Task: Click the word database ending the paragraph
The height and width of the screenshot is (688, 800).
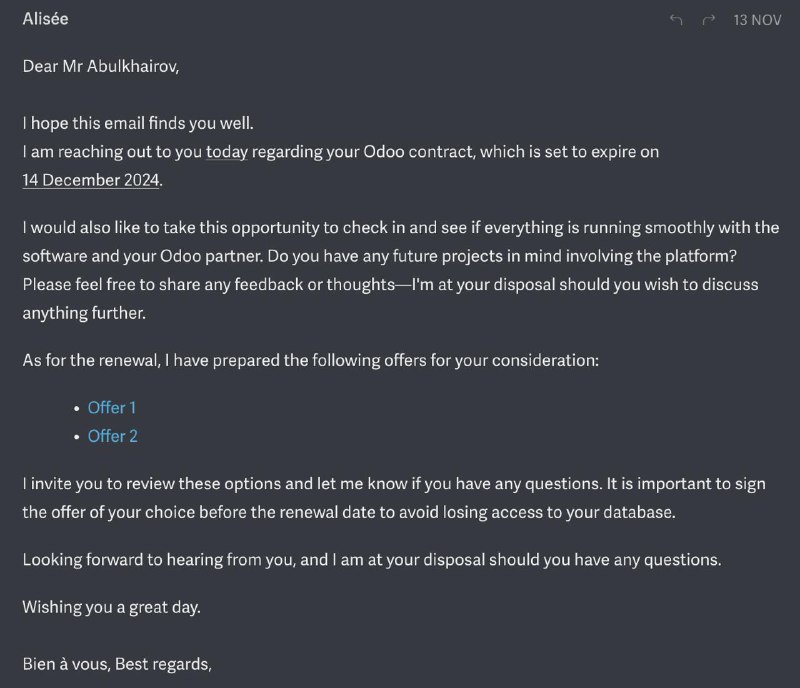Action: tap(639, 512)
